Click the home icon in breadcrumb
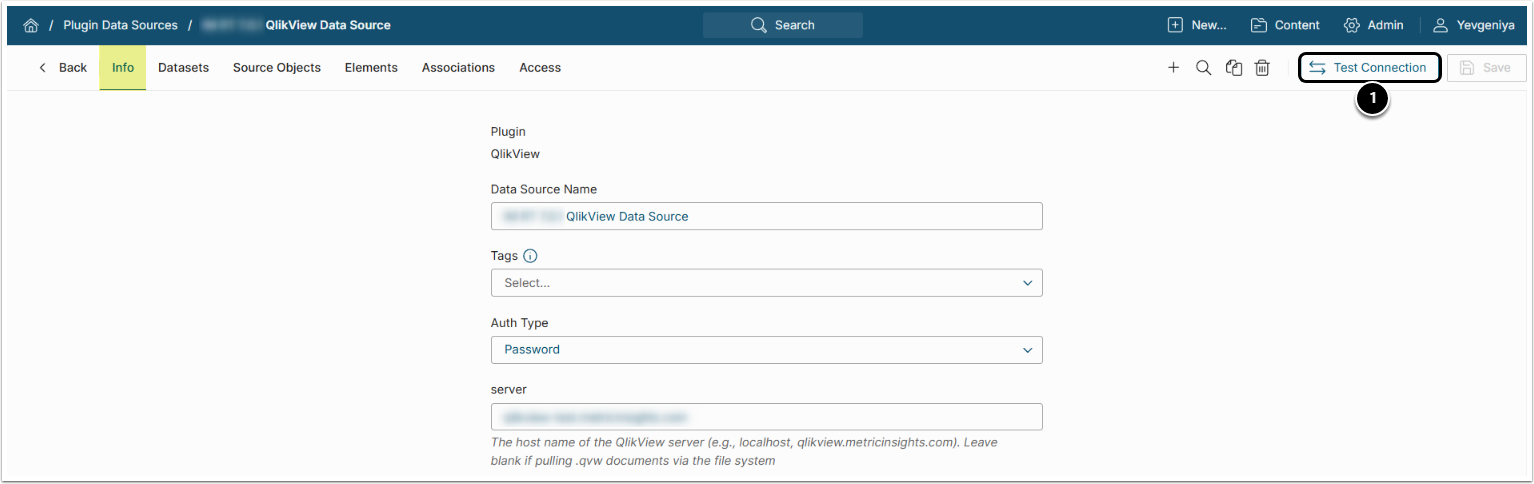The height and width of the screenshot is (484, 1534). pyautogui.click(x=30, y=25)
